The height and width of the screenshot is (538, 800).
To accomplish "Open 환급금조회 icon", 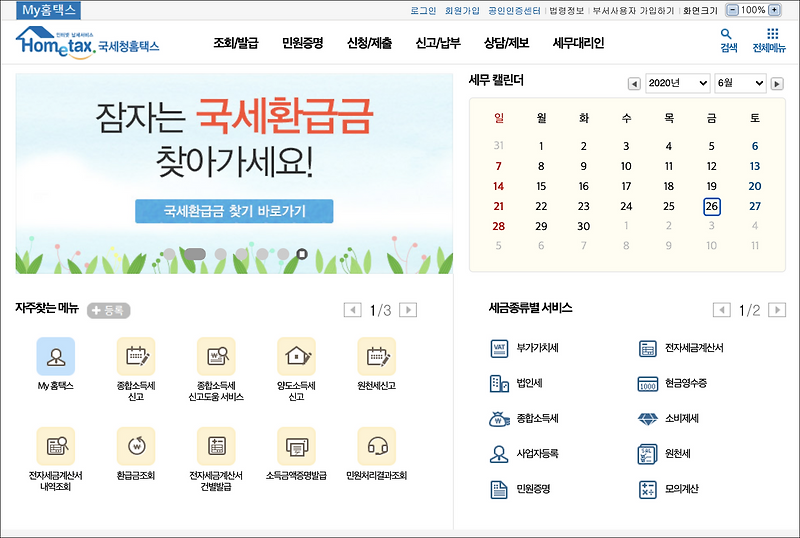I will click(x=136, y=446).
